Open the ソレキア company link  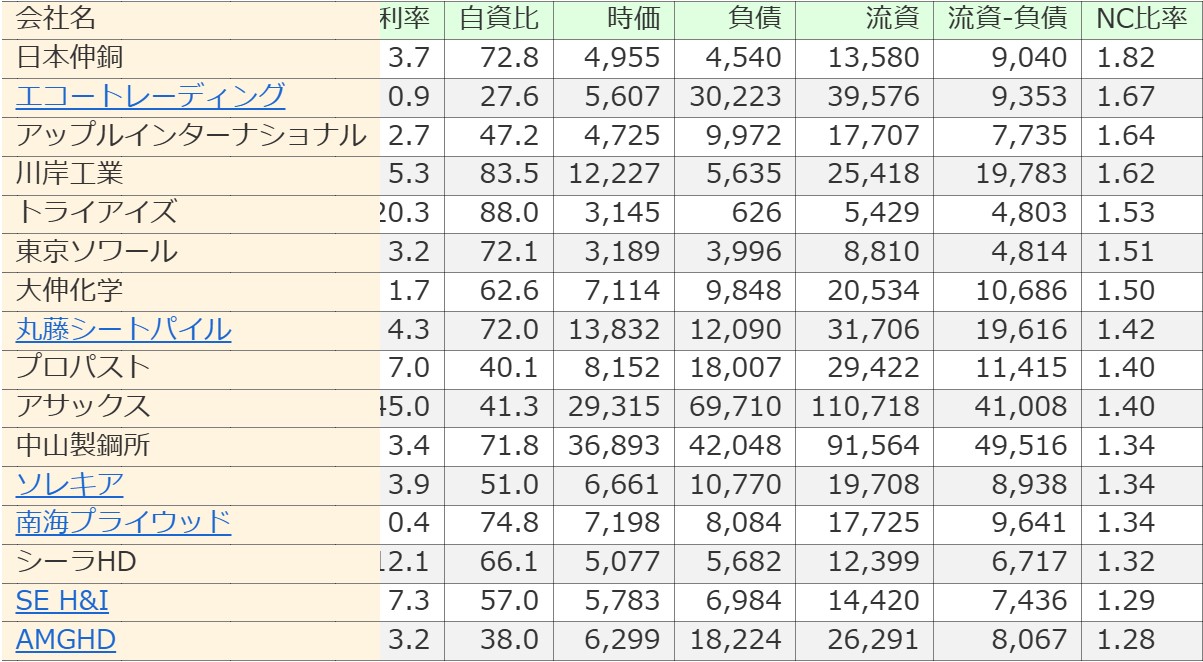click(x=69, y=484)
